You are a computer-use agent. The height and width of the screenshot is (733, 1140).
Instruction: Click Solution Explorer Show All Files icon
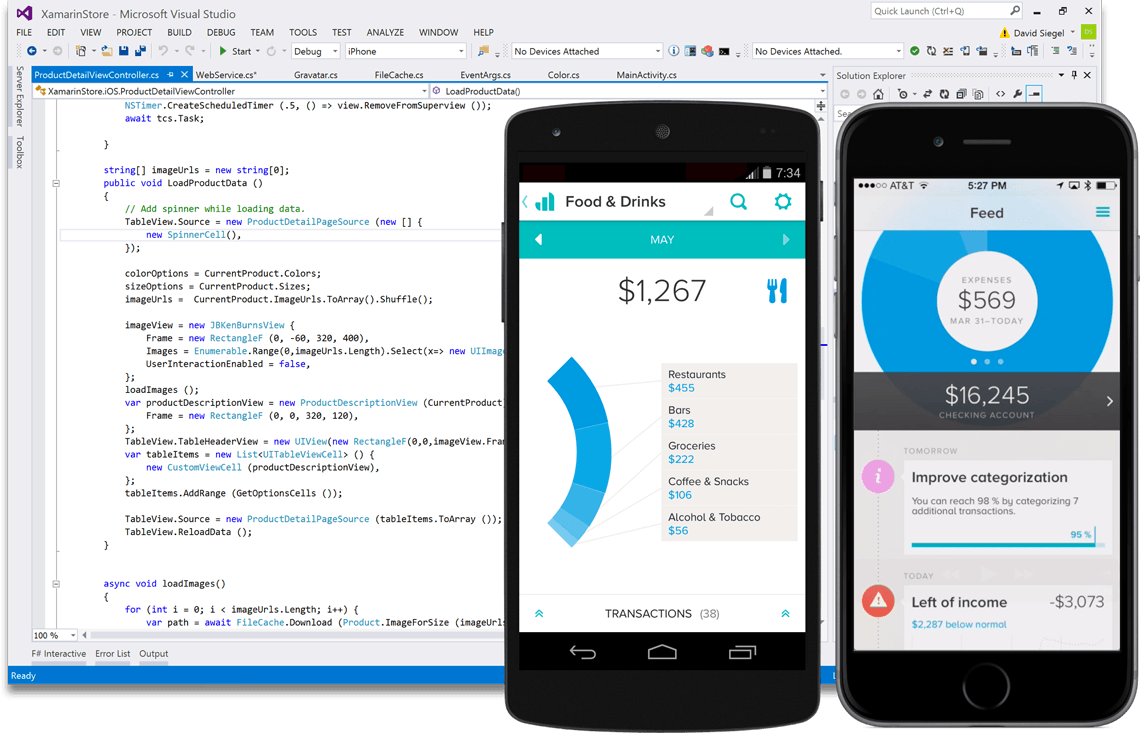pyautogui.click(x=978, y=94)
